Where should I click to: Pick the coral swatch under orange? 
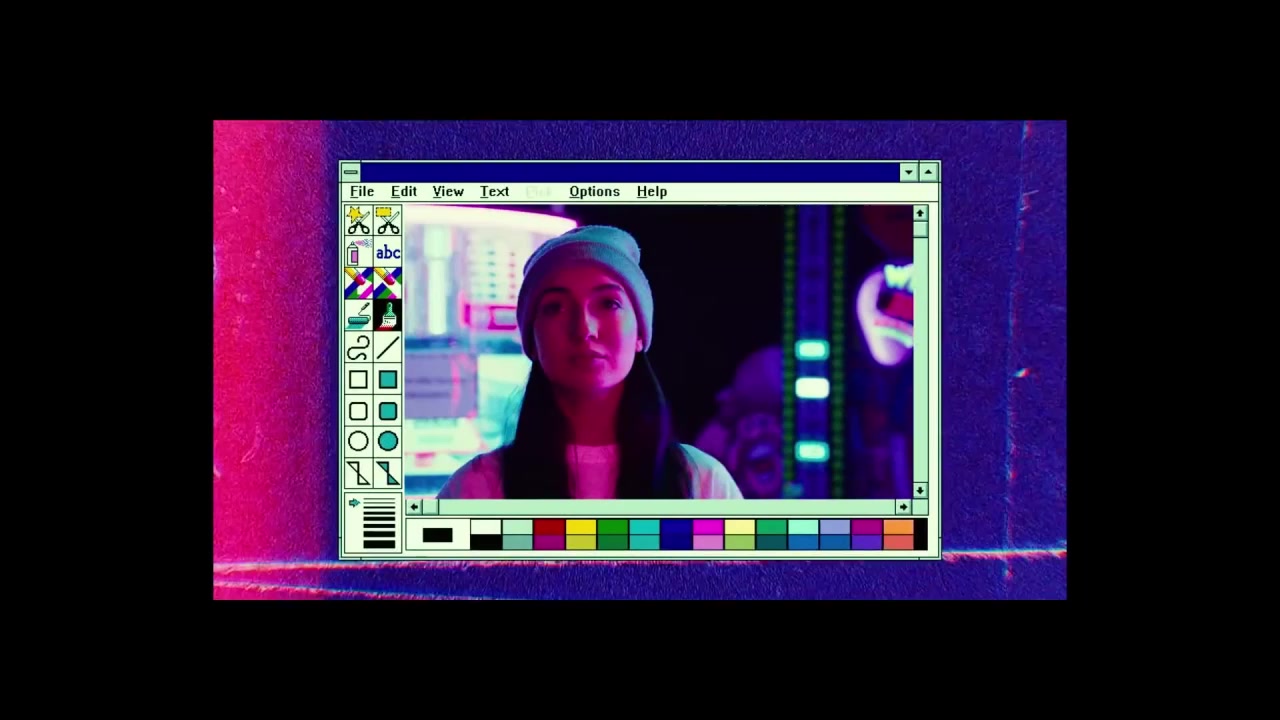coord(899,542)
